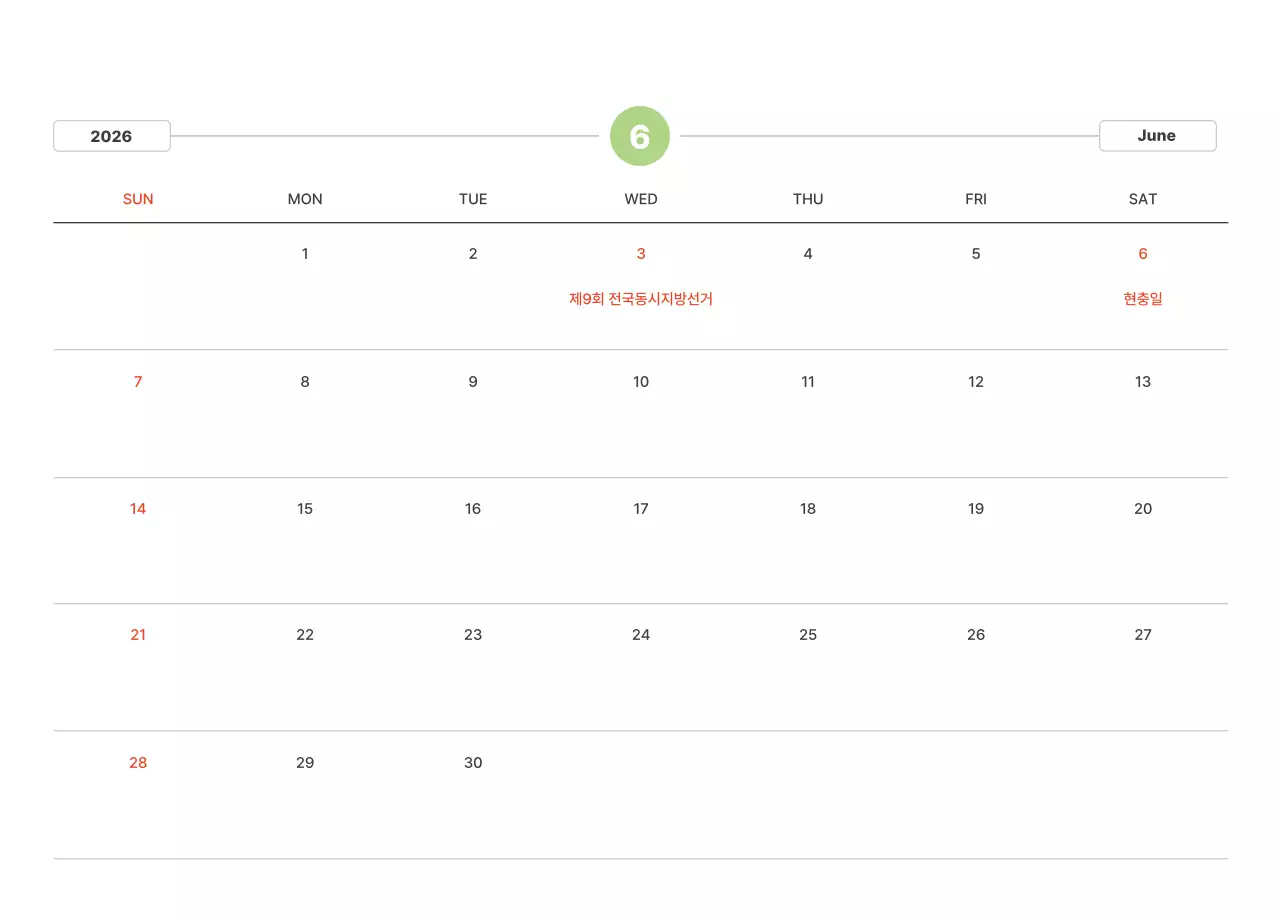Click the green circle month number 6
Screen dimensions: 1280x916
pyautogui.click(x=640, y=136)
